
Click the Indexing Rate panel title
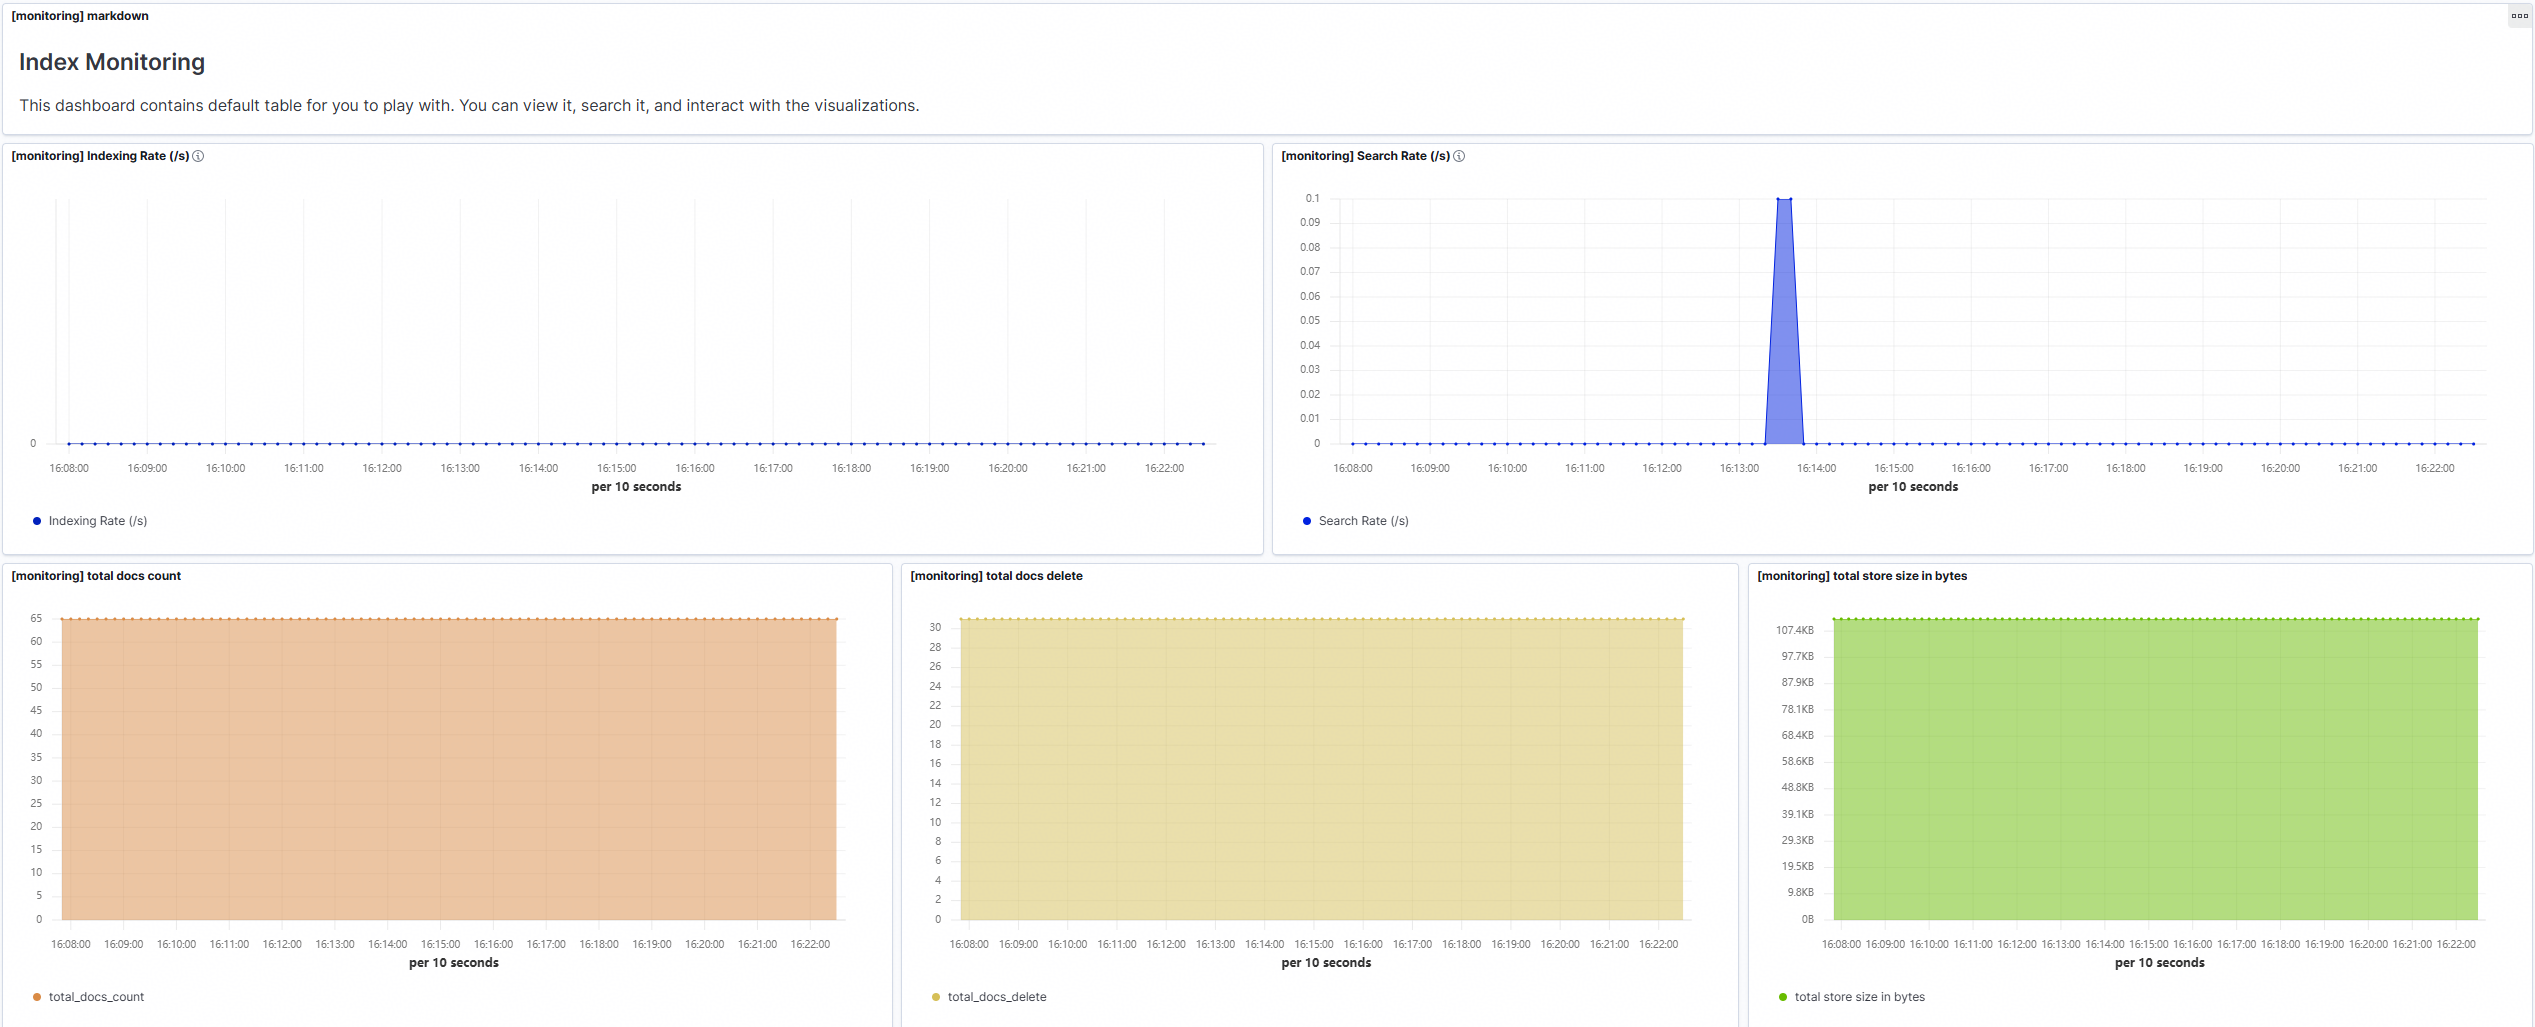(x=100, y=156)
